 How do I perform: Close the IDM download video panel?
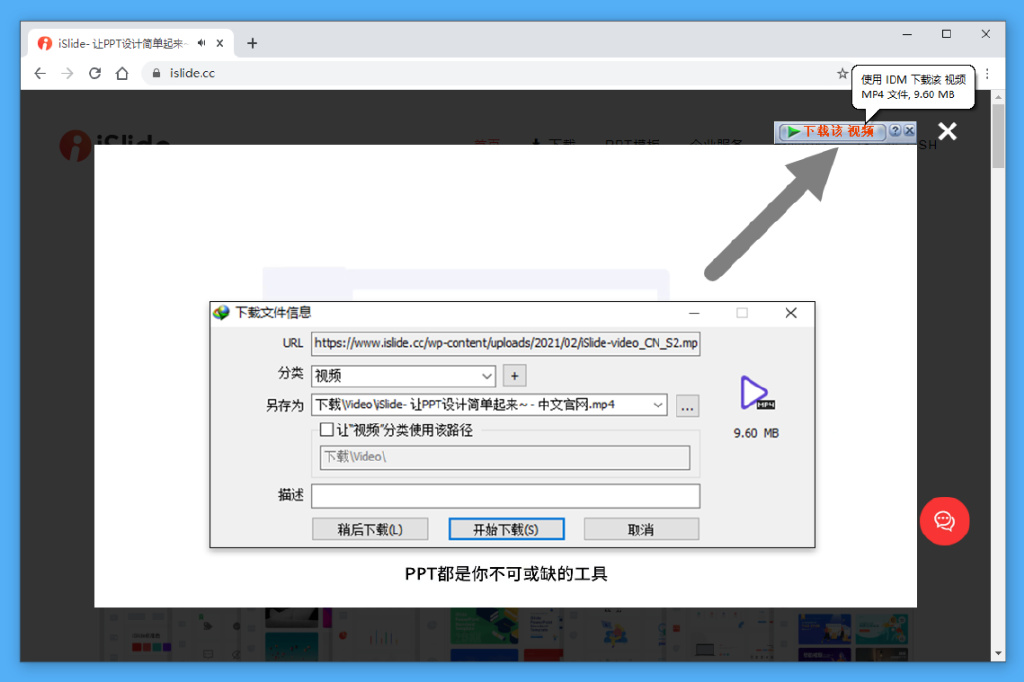point(908,131)
